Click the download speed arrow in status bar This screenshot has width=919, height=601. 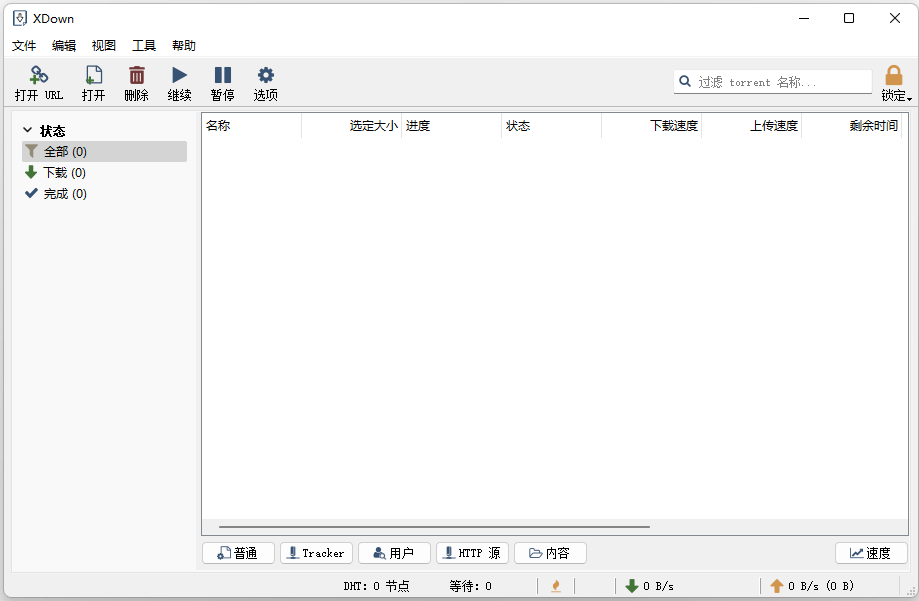(x=633, y=585)
